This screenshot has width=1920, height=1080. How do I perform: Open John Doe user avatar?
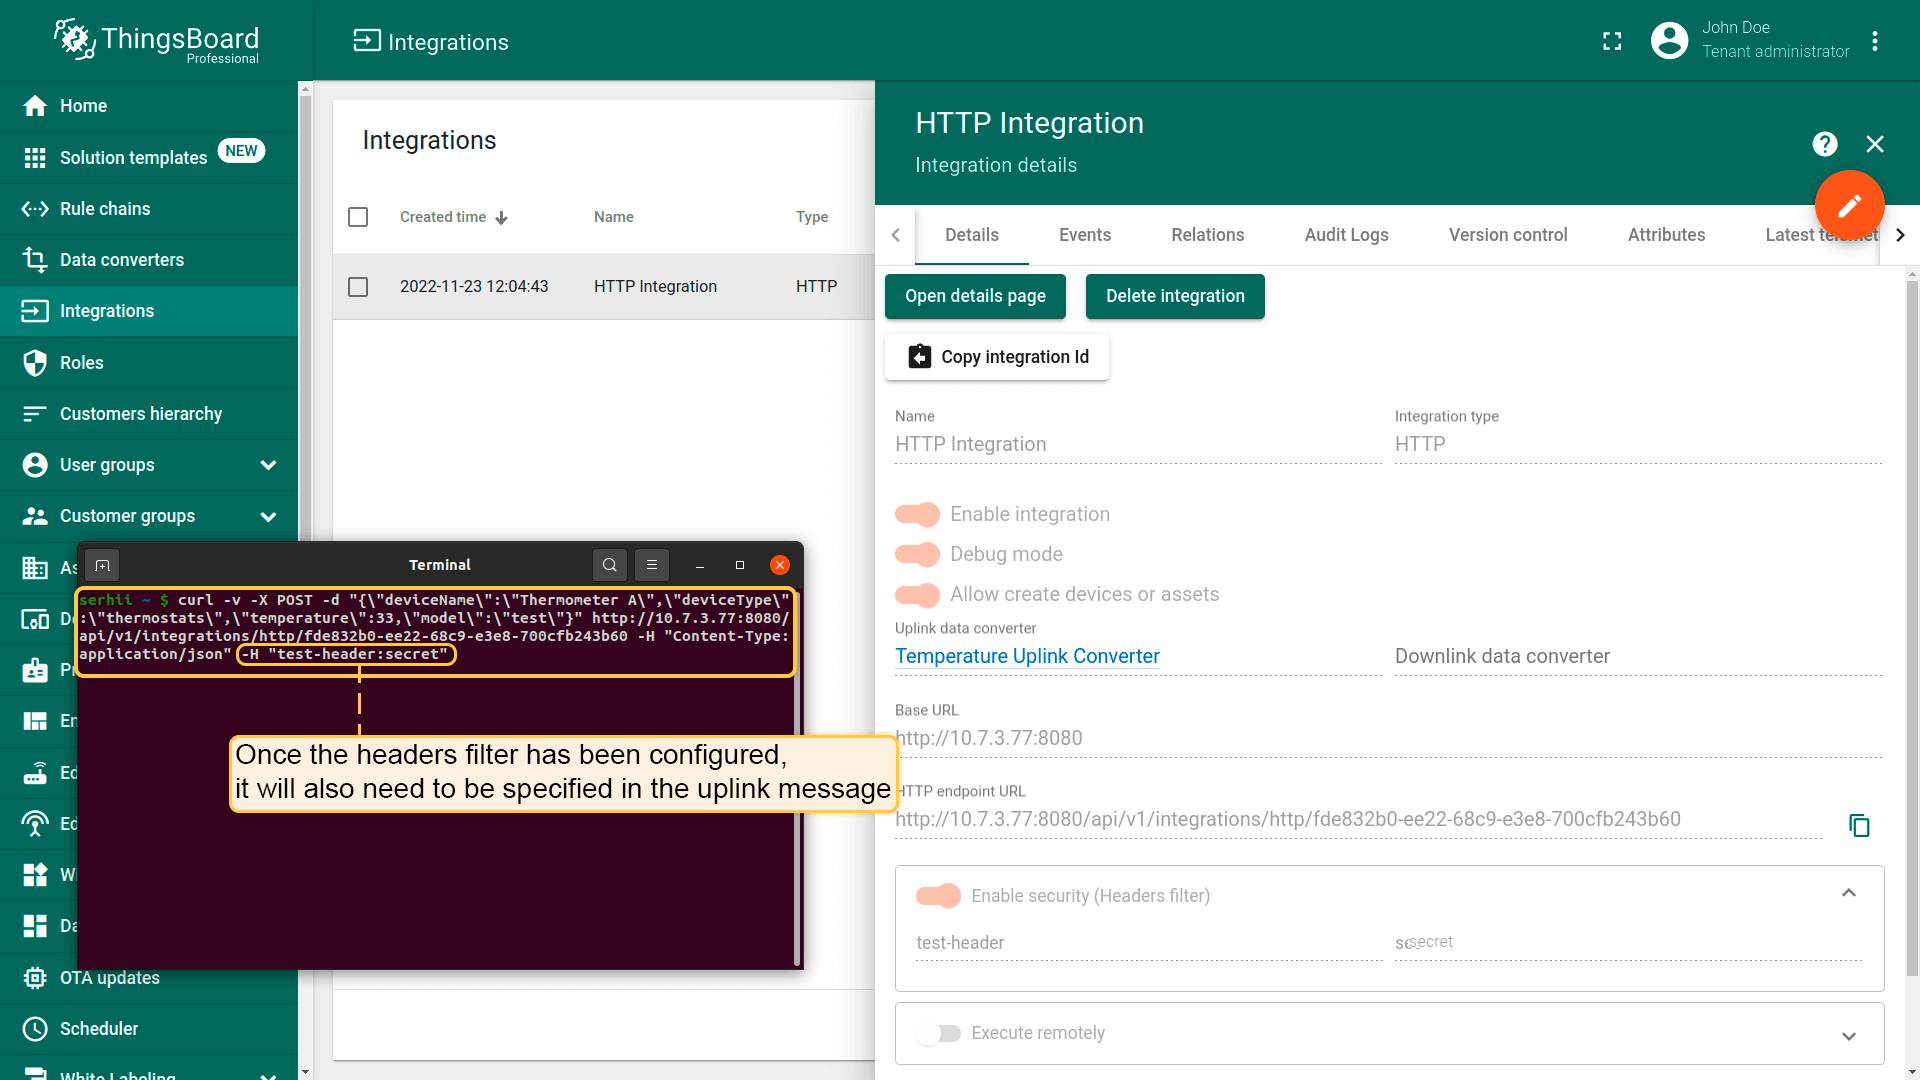point(1669,40)
